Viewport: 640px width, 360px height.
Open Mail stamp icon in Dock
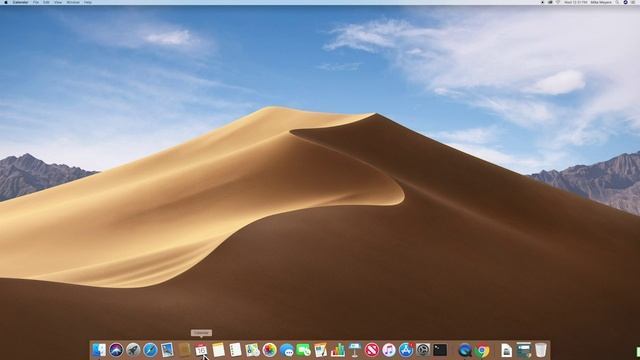tap(167, 350)
